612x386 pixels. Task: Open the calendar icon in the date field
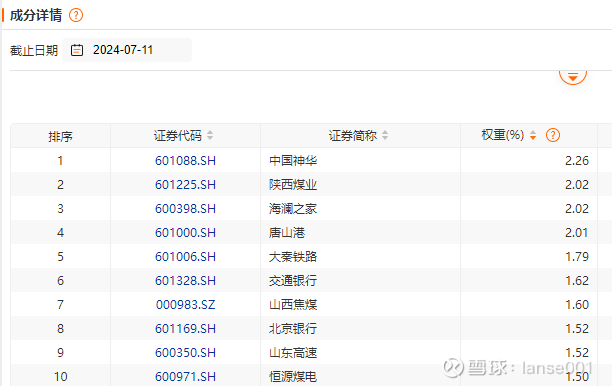(x=77, y=50)
